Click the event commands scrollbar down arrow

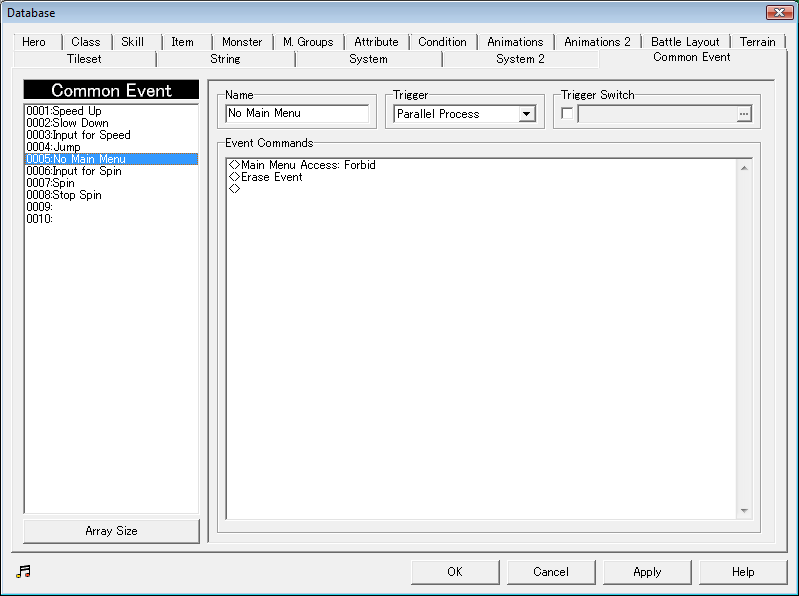pyautogui.click(x=744, y=511)
